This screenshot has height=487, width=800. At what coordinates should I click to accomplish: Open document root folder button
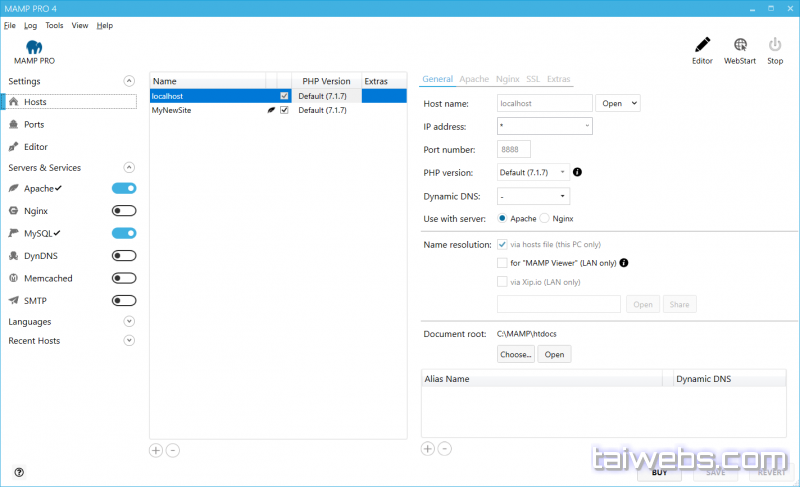(x=554, y=354)
